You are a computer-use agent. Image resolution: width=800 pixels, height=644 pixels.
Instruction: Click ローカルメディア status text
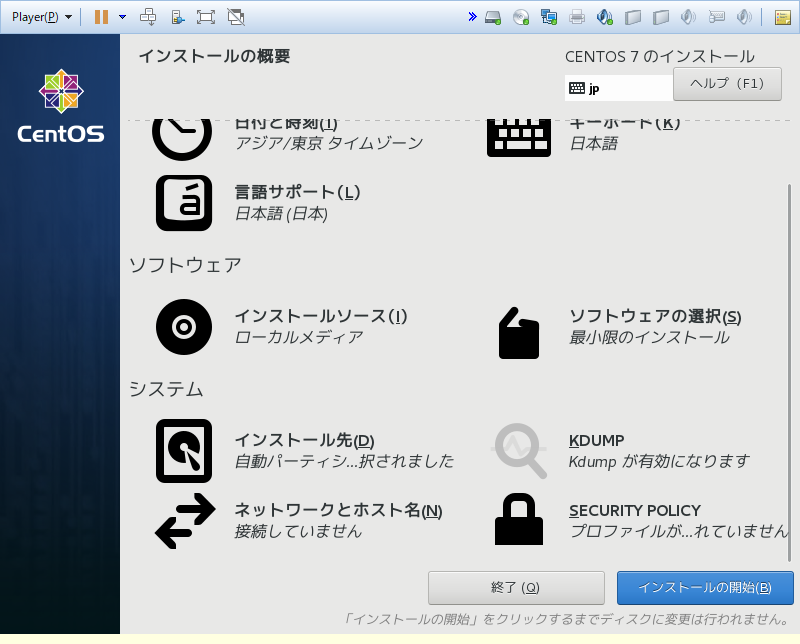tap(298, 337)
